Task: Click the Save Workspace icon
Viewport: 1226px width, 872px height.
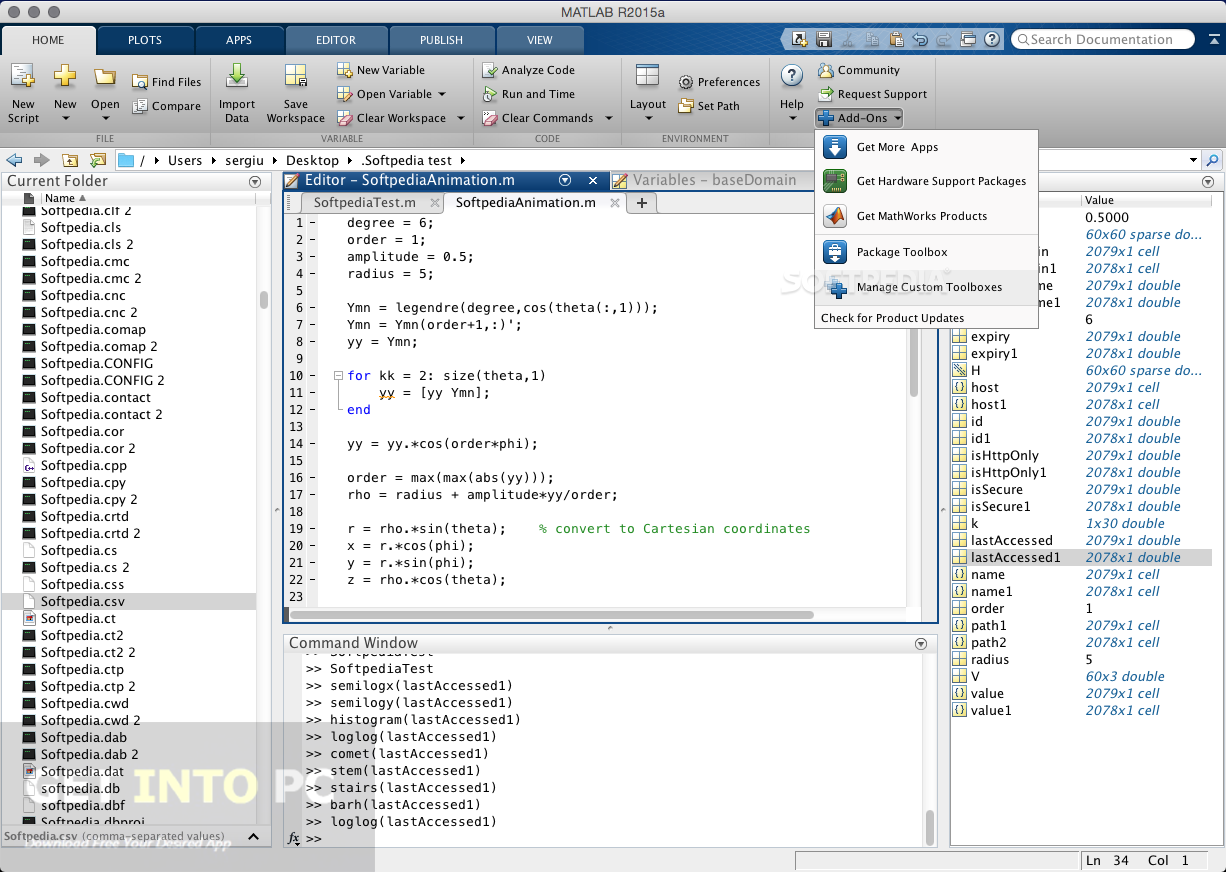Action: coord(295,77)
